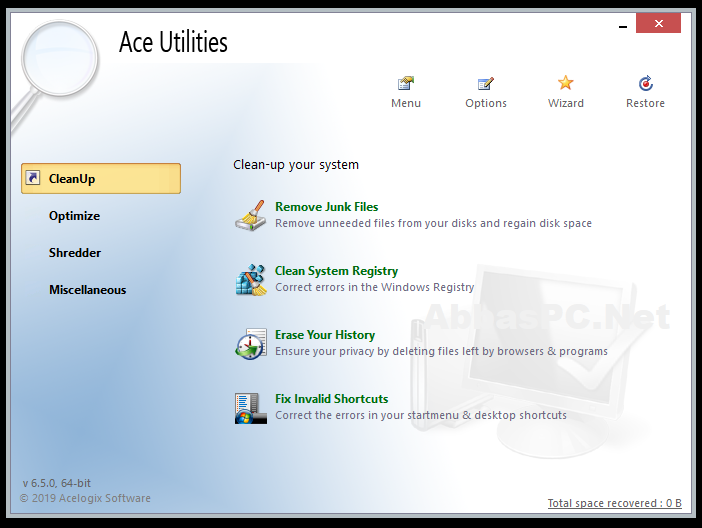Click the Menu label text
702x528 pixels.
(406, 103)
